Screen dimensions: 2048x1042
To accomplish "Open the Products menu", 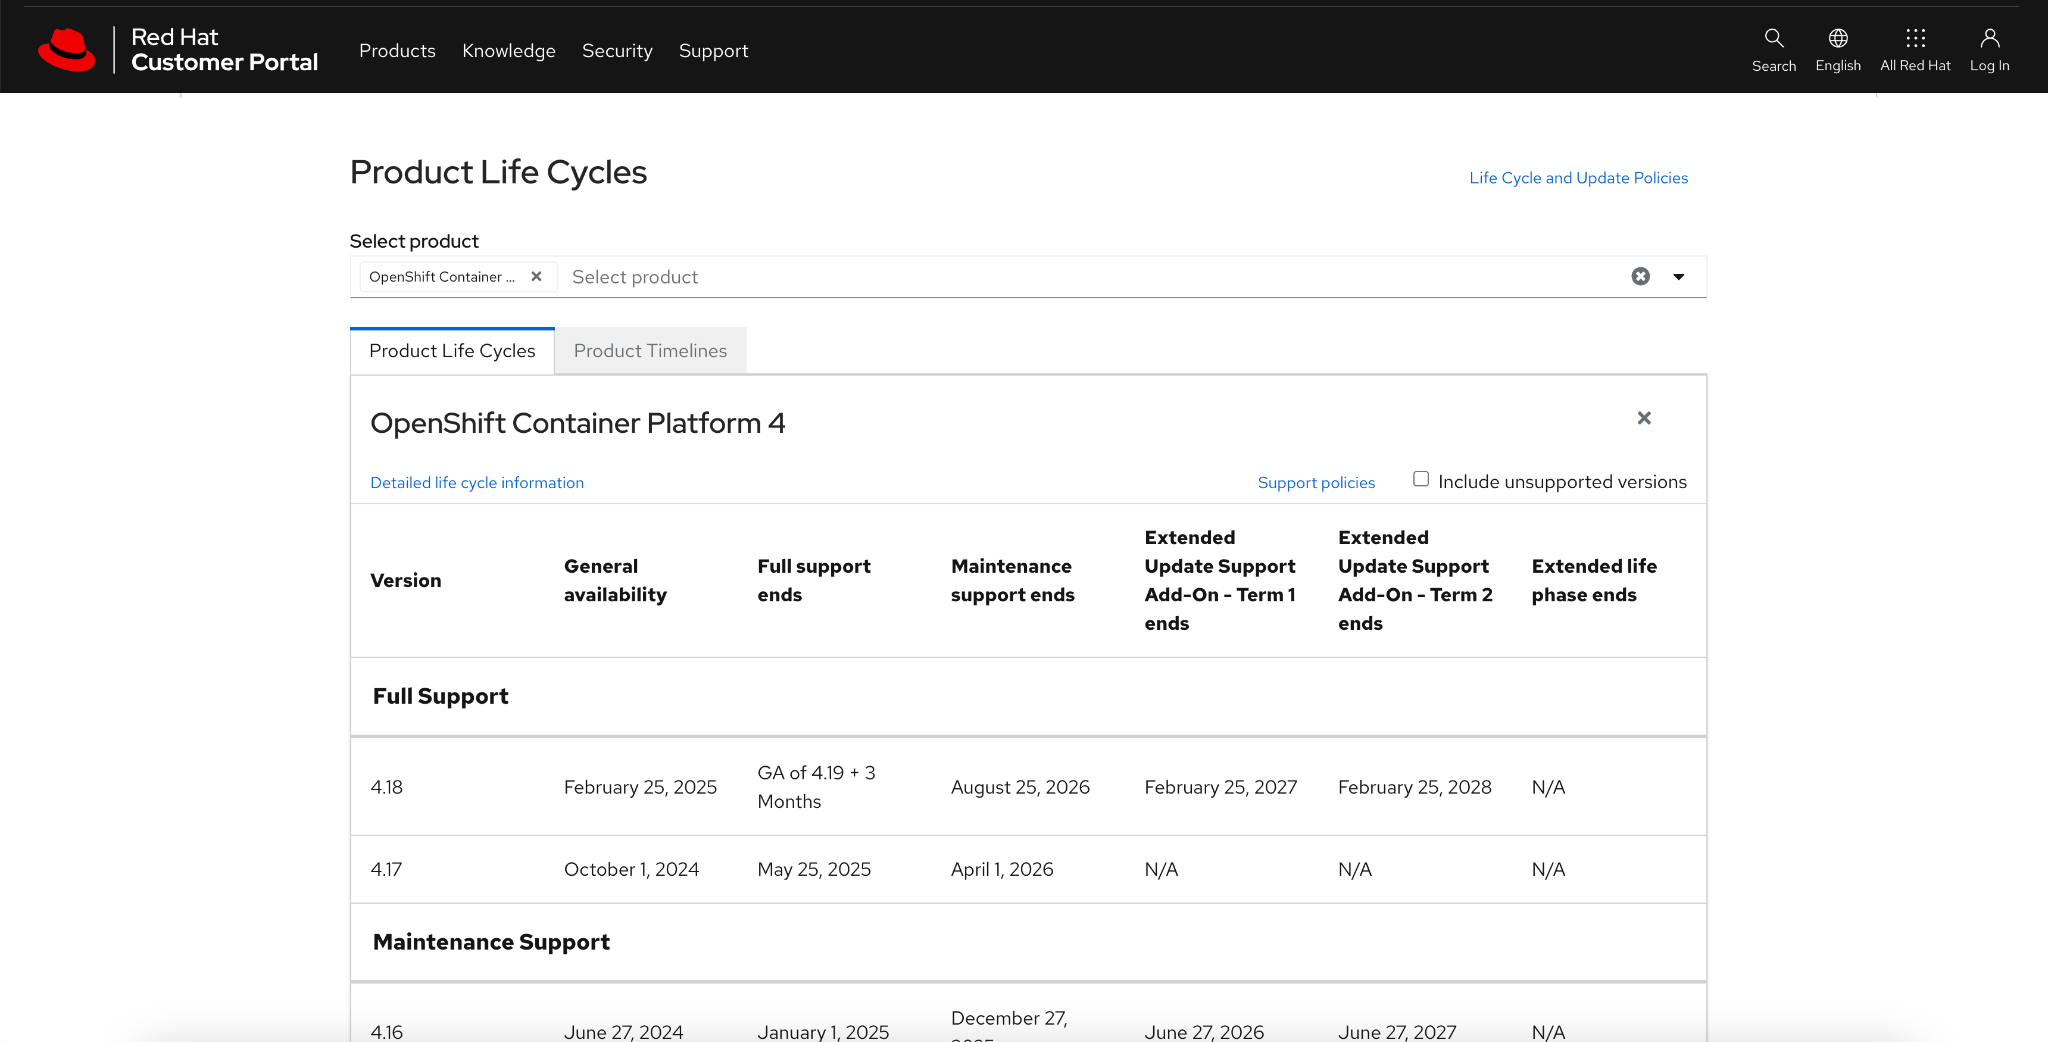I will tap(397, 50).
